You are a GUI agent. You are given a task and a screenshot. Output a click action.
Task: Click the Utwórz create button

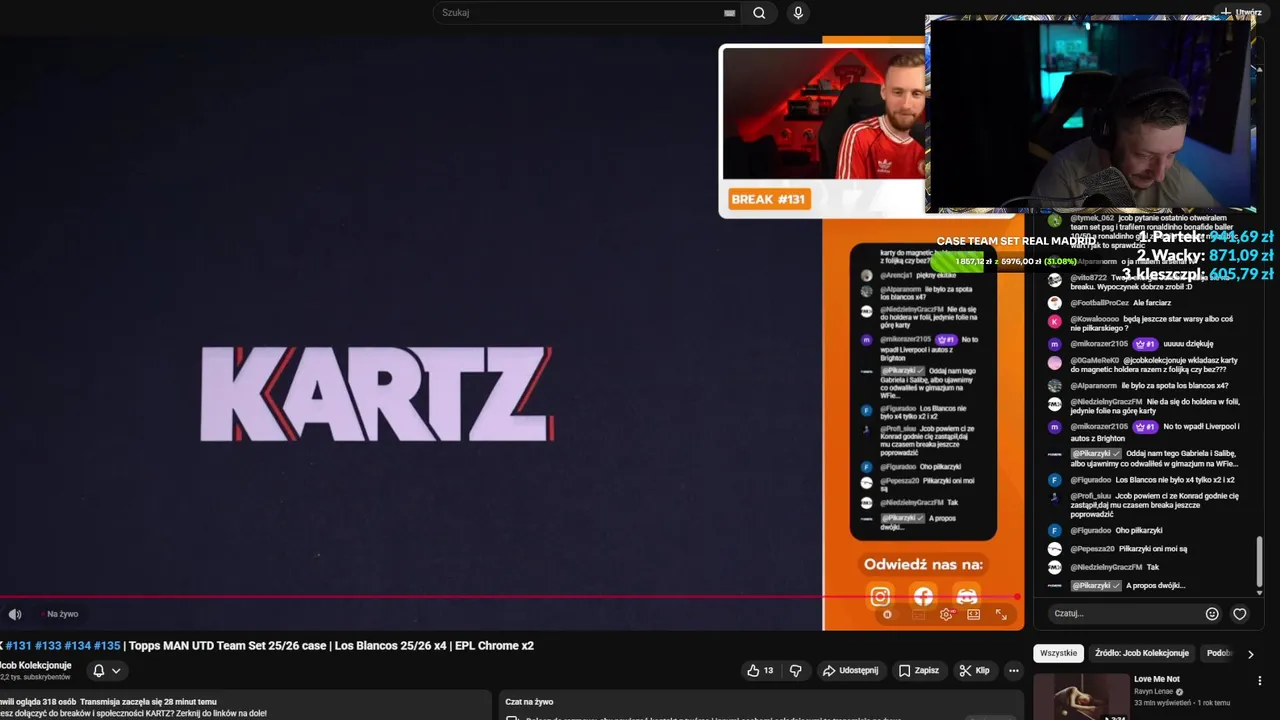coord(1239,12)
